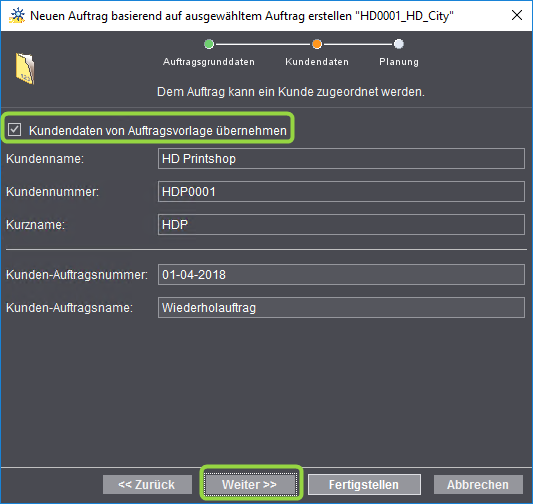Image resolution: width=533 pixels, height=504 pixels.
Task: Click the Kurzname field with HDP
Action: coord(341,224)
